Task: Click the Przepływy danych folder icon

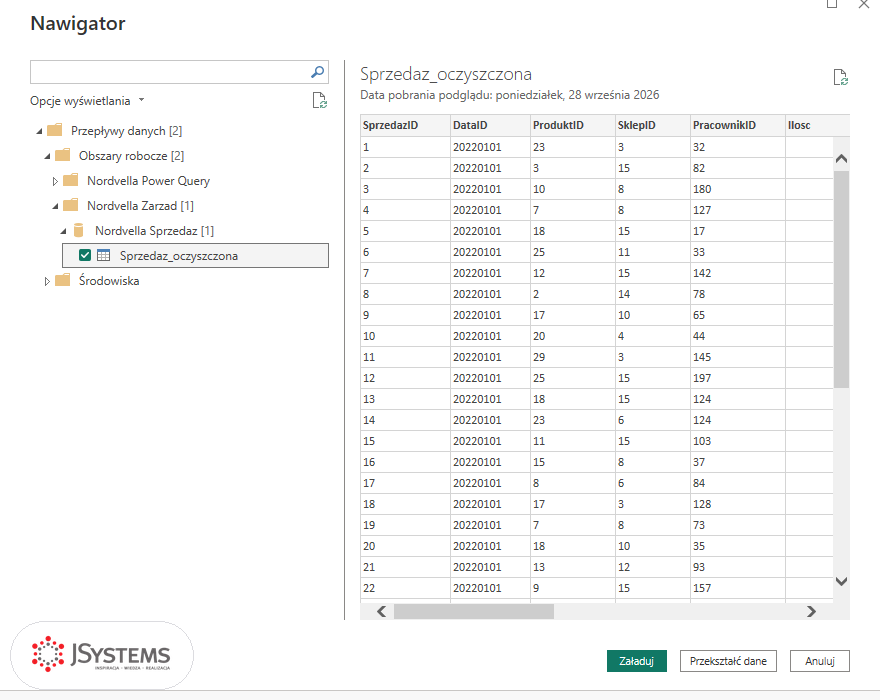Action: (x=54, y=130)
